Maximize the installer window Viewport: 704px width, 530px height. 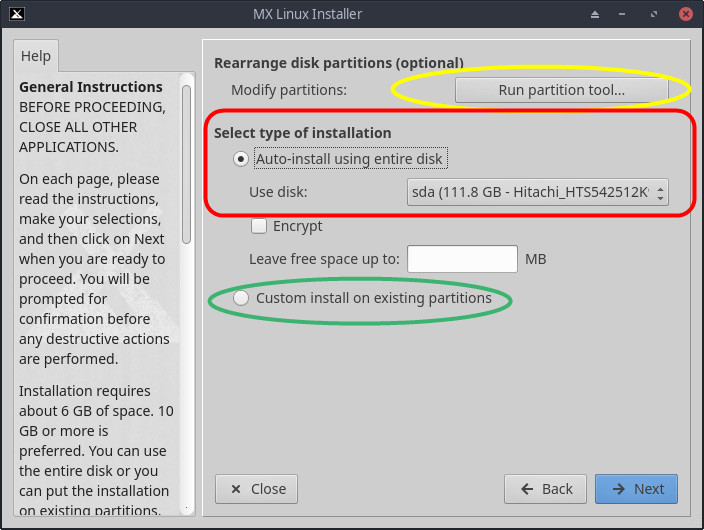(x=654, y=14)
